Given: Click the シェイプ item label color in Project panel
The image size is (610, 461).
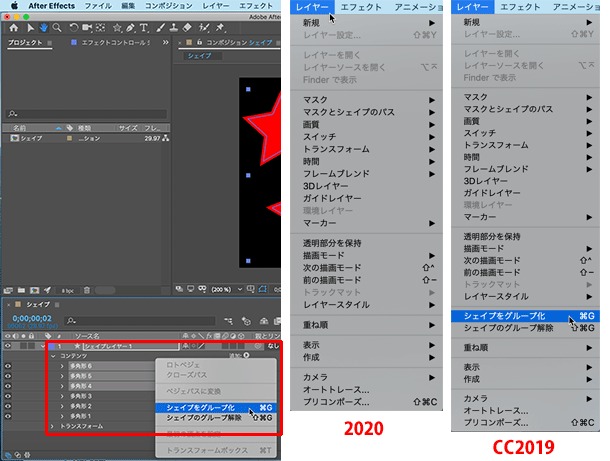Looking at the screenshot, I should click(69, 138).
